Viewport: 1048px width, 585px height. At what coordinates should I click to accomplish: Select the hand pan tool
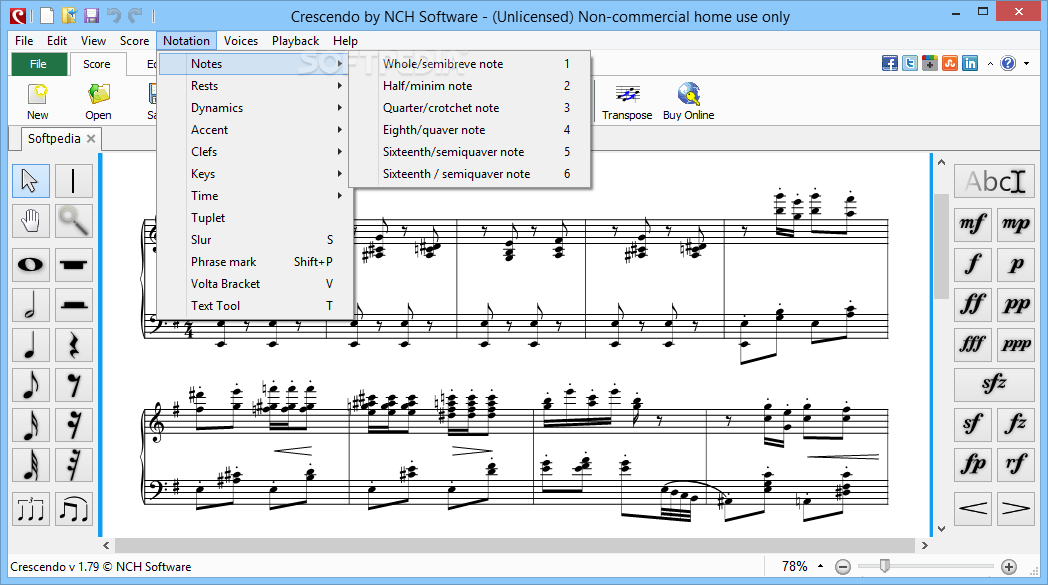click(x=31, y=221)
